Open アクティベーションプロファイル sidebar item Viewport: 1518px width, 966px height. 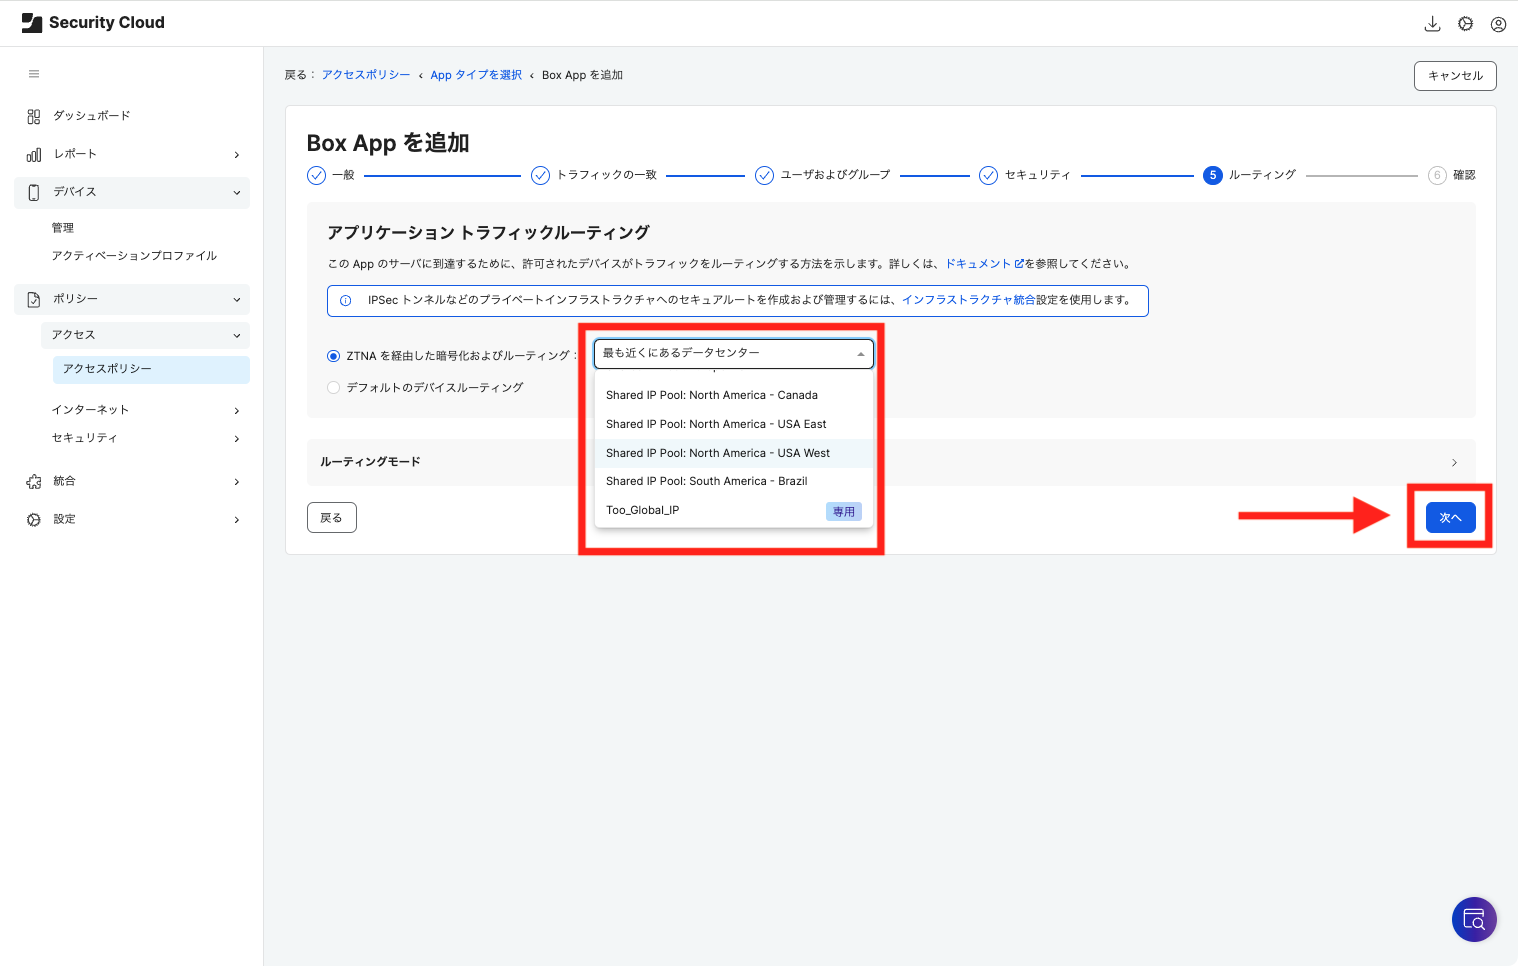click(x=134, y=256)
